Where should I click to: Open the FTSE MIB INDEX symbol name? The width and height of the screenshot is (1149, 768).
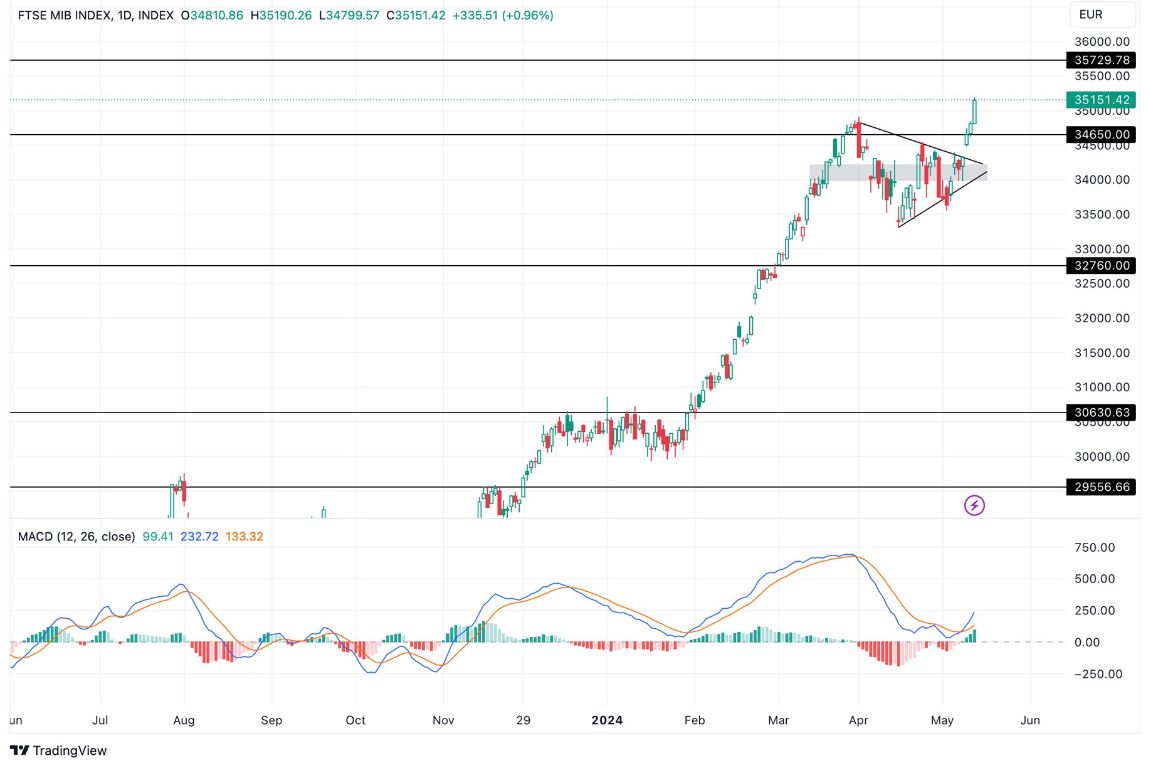coord(64,17)
